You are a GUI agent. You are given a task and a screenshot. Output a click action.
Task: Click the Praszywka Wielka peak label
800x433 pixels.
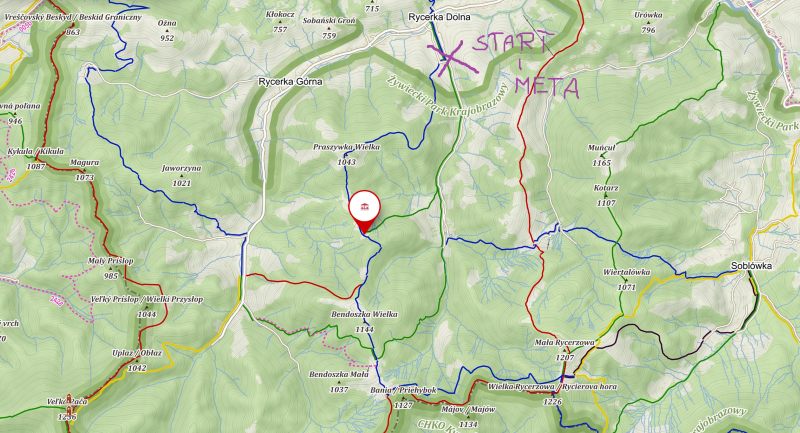pos(346,154)
